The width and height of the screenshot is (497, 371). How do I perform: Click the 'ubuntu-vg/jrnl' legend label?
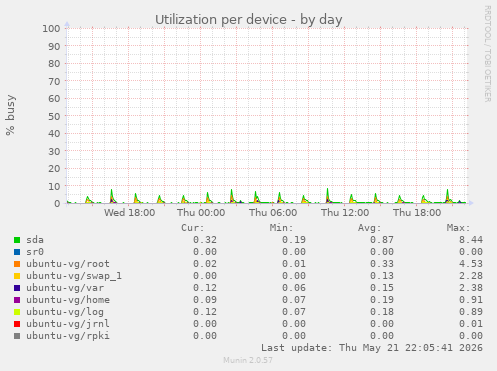68,324
